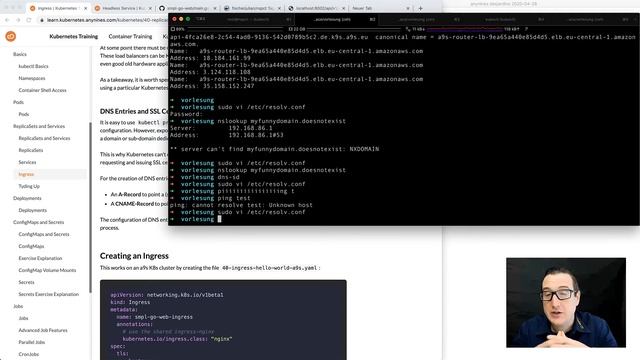Open Secrets Exercise Explanation in the sidebar
The width and height of the screenshot is (640, 360).
click(49, 294)
